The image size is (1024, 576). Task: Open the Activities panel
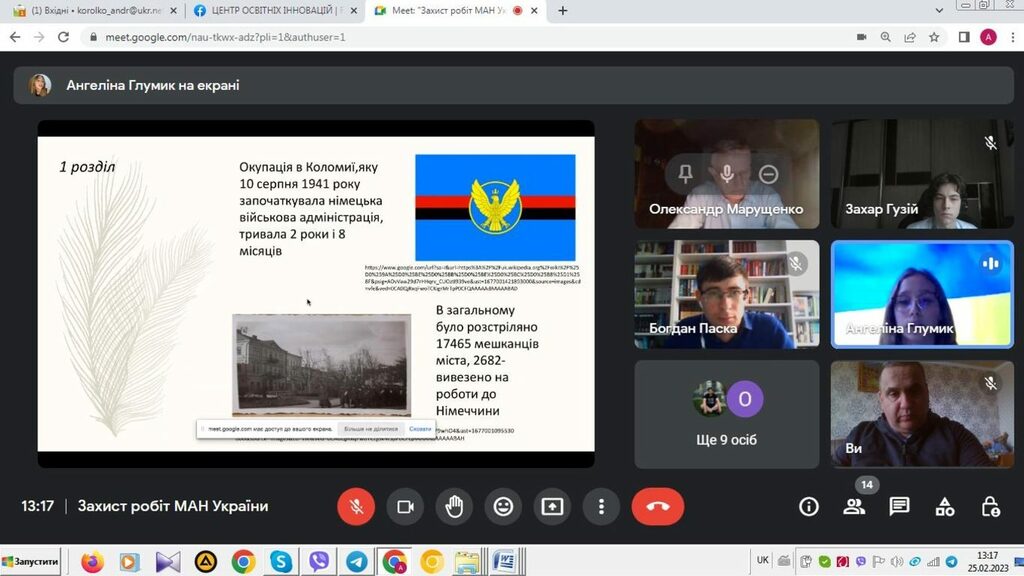coord(945,507)
